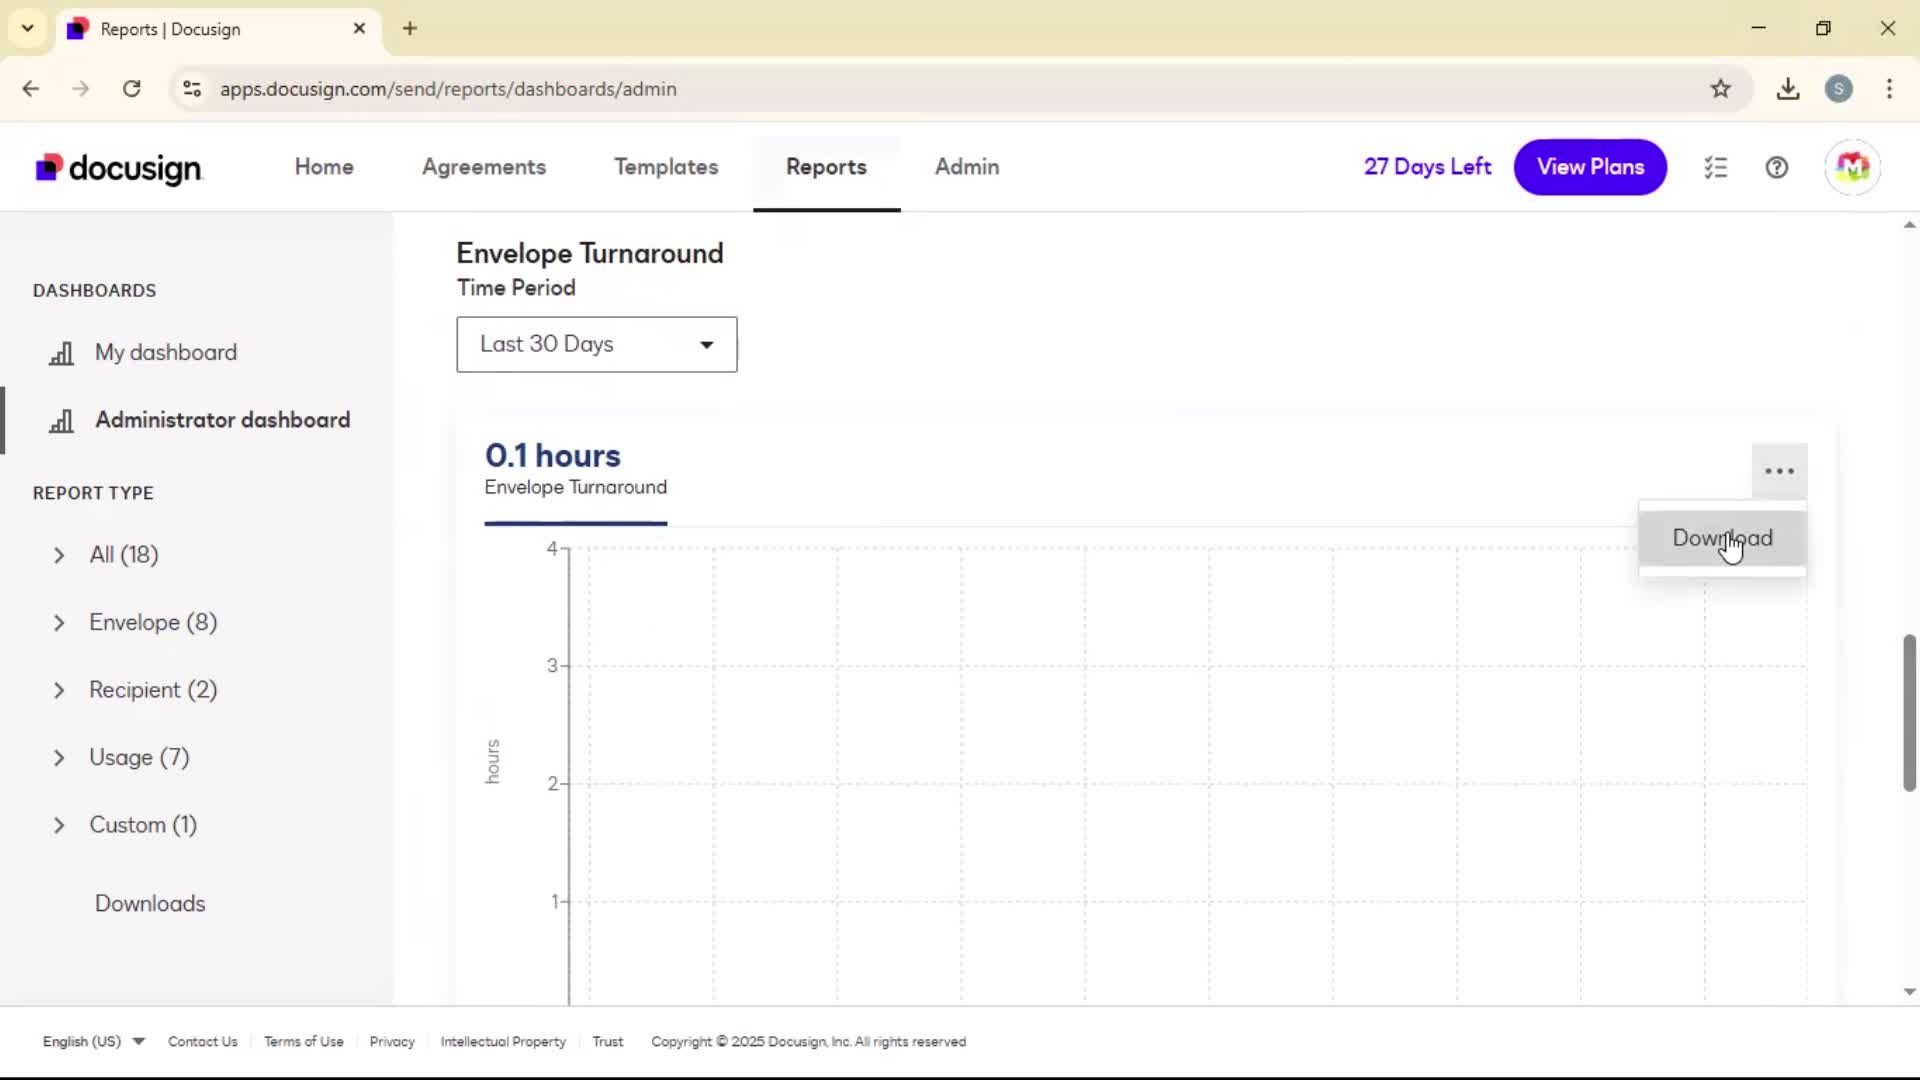Open the checklist tasks icon in header
Image resolution: width=1920 pixels, height=1080 pixels.
click(1716, 168)
